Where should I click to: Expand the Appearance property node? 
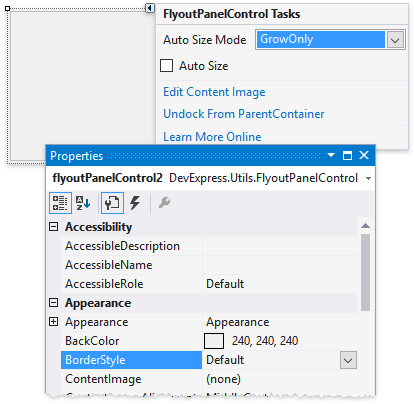pyautogui.click(x=53, y=322)
